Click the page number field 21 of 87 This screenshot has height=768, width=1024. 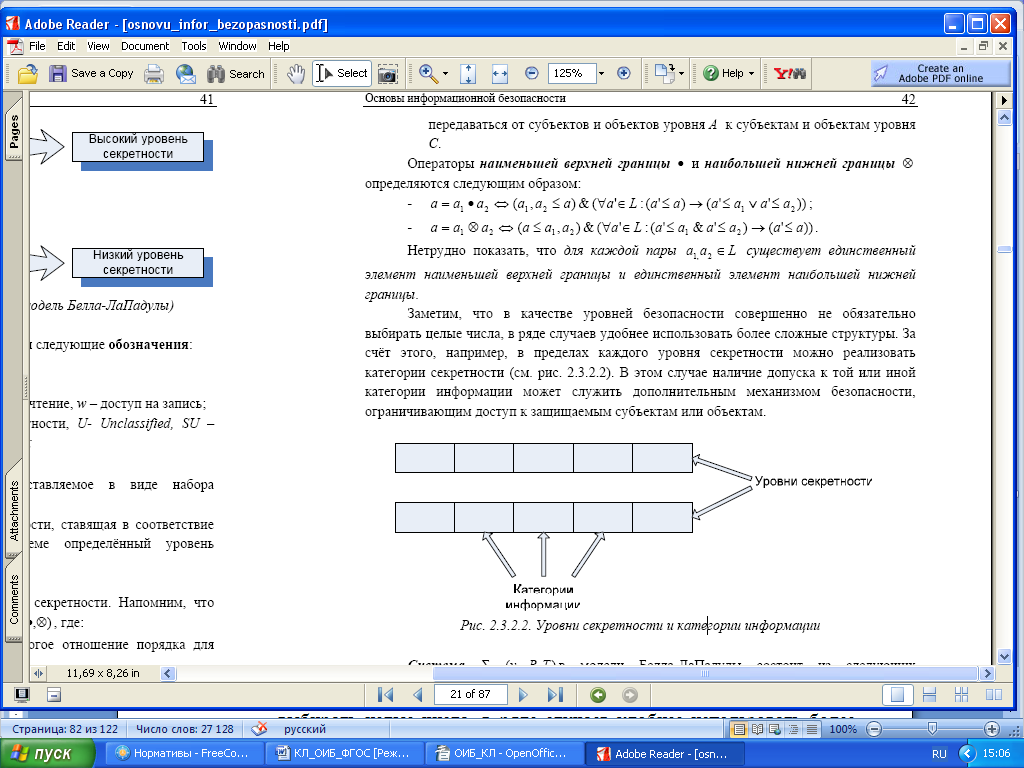click(x=470, y=694)
